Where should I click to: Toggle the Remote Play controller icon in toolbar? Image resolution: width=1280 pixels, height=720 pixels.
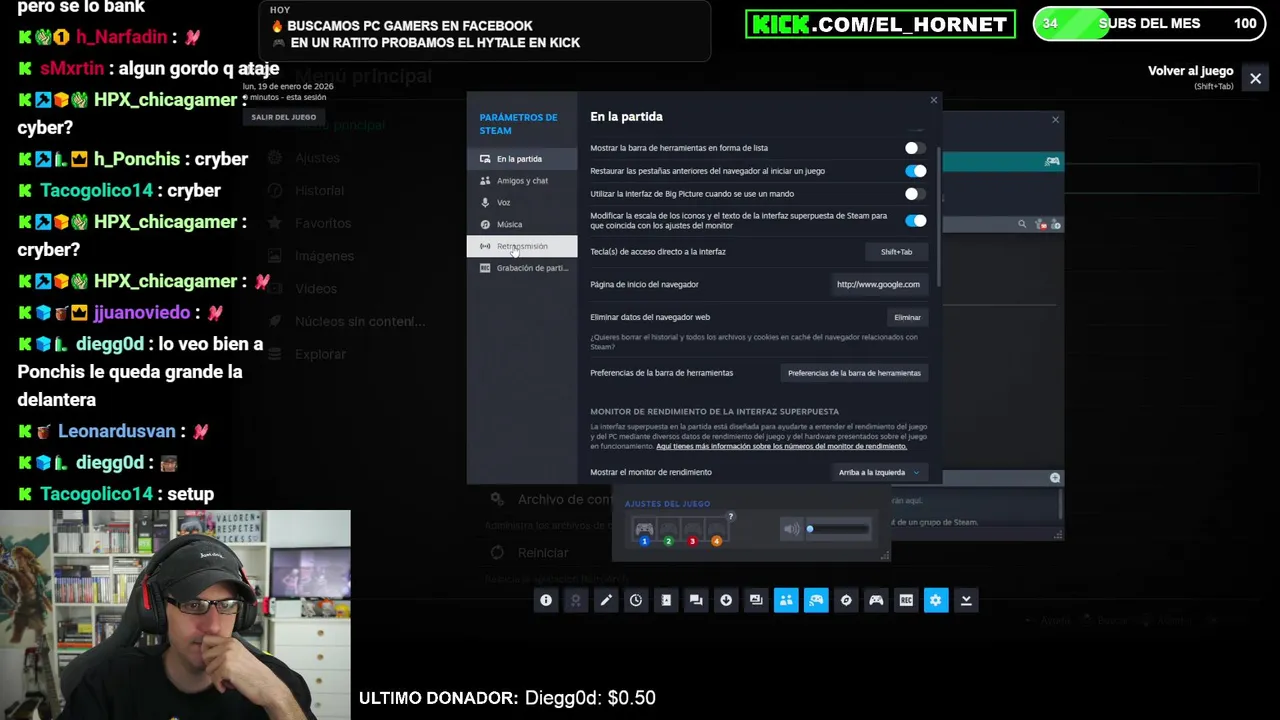816,600
